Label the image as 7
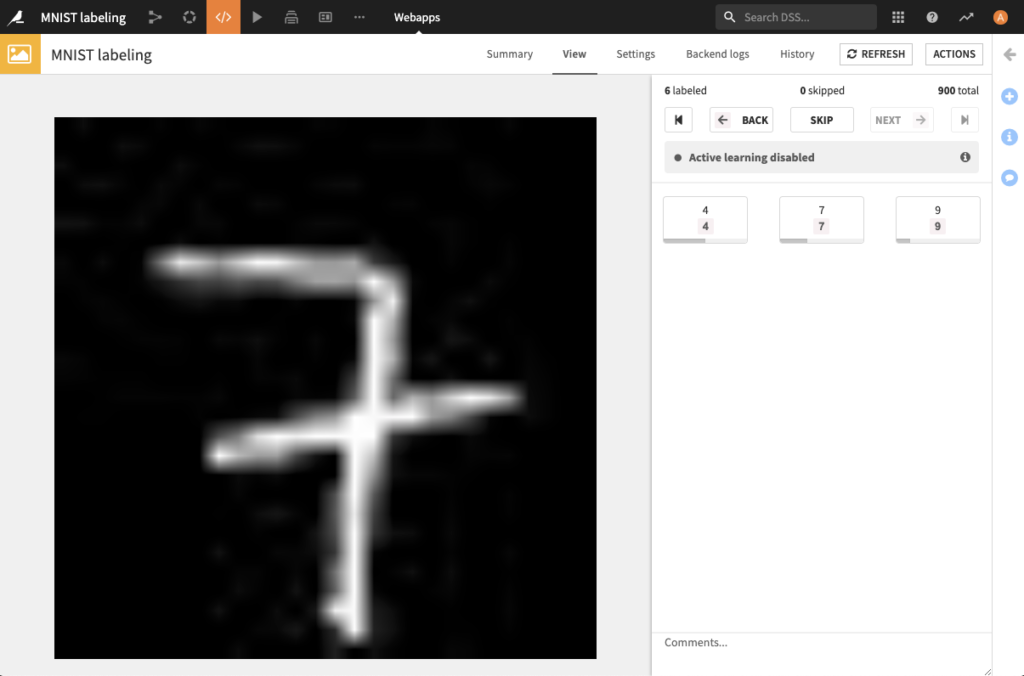 tap(821, 219)
